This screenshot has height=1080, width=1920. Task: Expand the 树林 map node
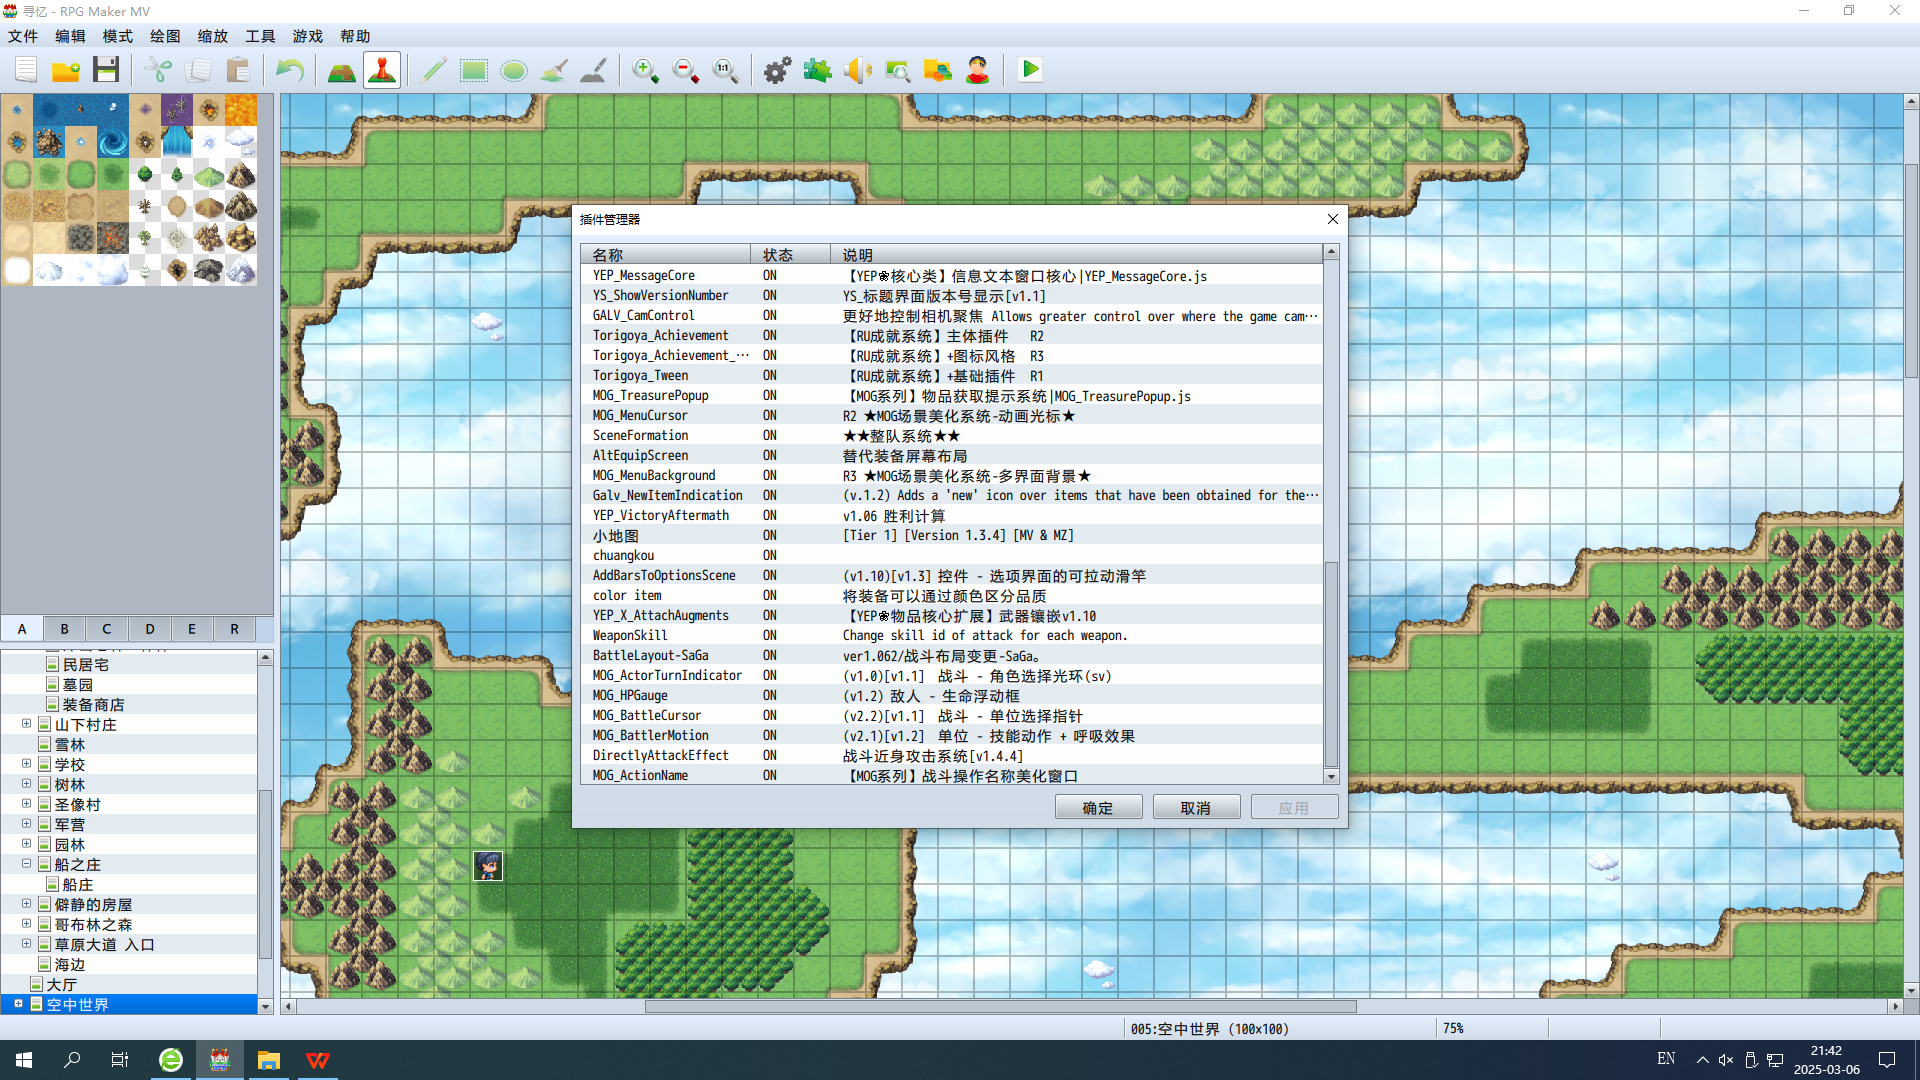[x=27, y=784]
